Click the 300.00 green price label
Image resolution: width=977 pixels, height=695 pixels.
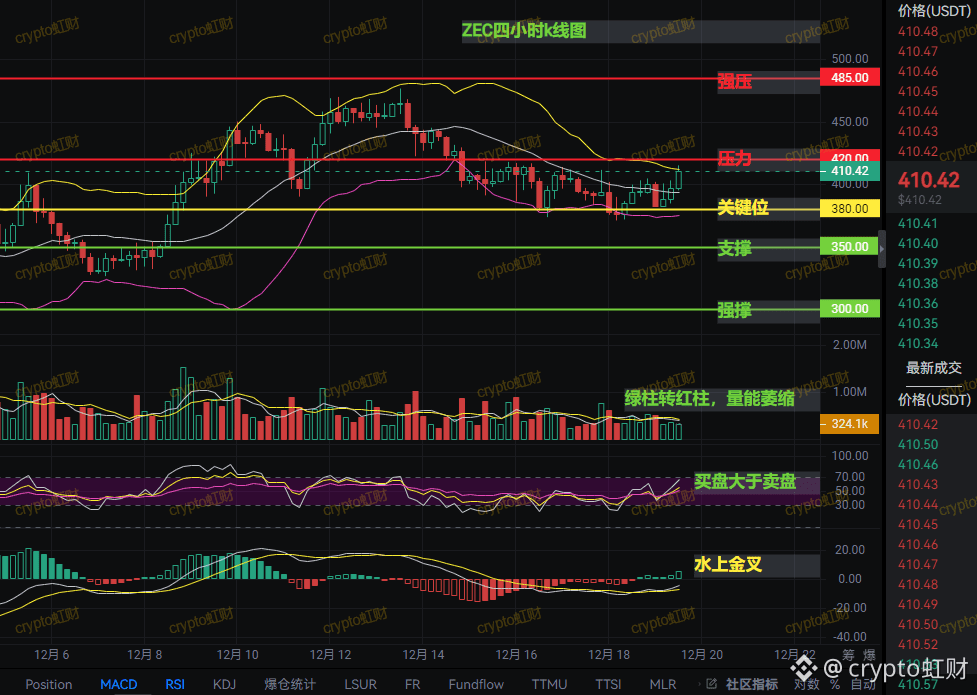tap(850, 309)
